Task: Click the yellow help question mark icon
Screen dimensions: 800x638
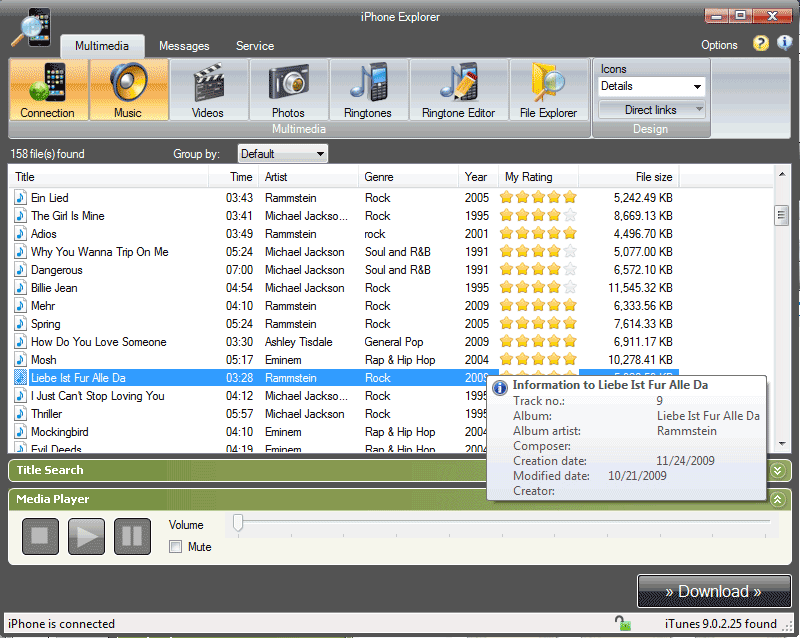Action: pos(760,43)
